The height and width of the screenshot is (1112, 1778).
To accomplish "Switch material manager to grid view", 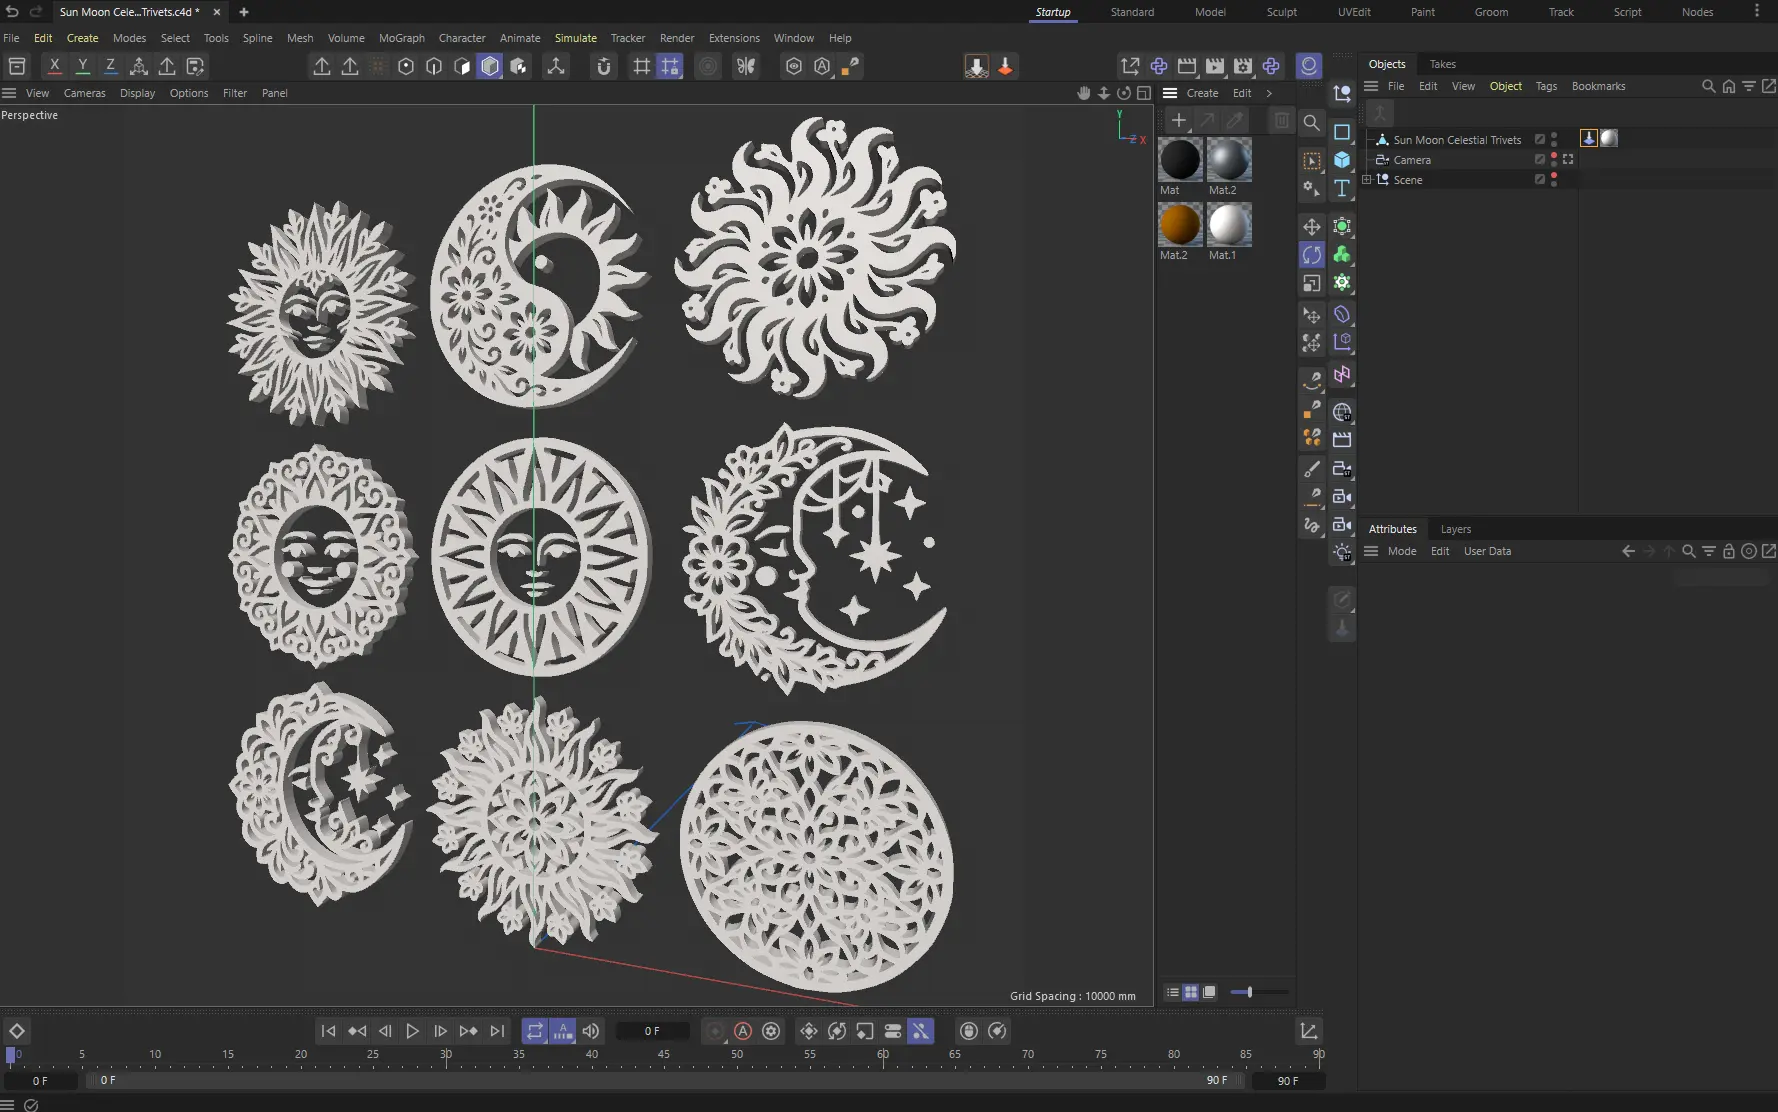I will pyautogui.click(x=1191, y=992).
